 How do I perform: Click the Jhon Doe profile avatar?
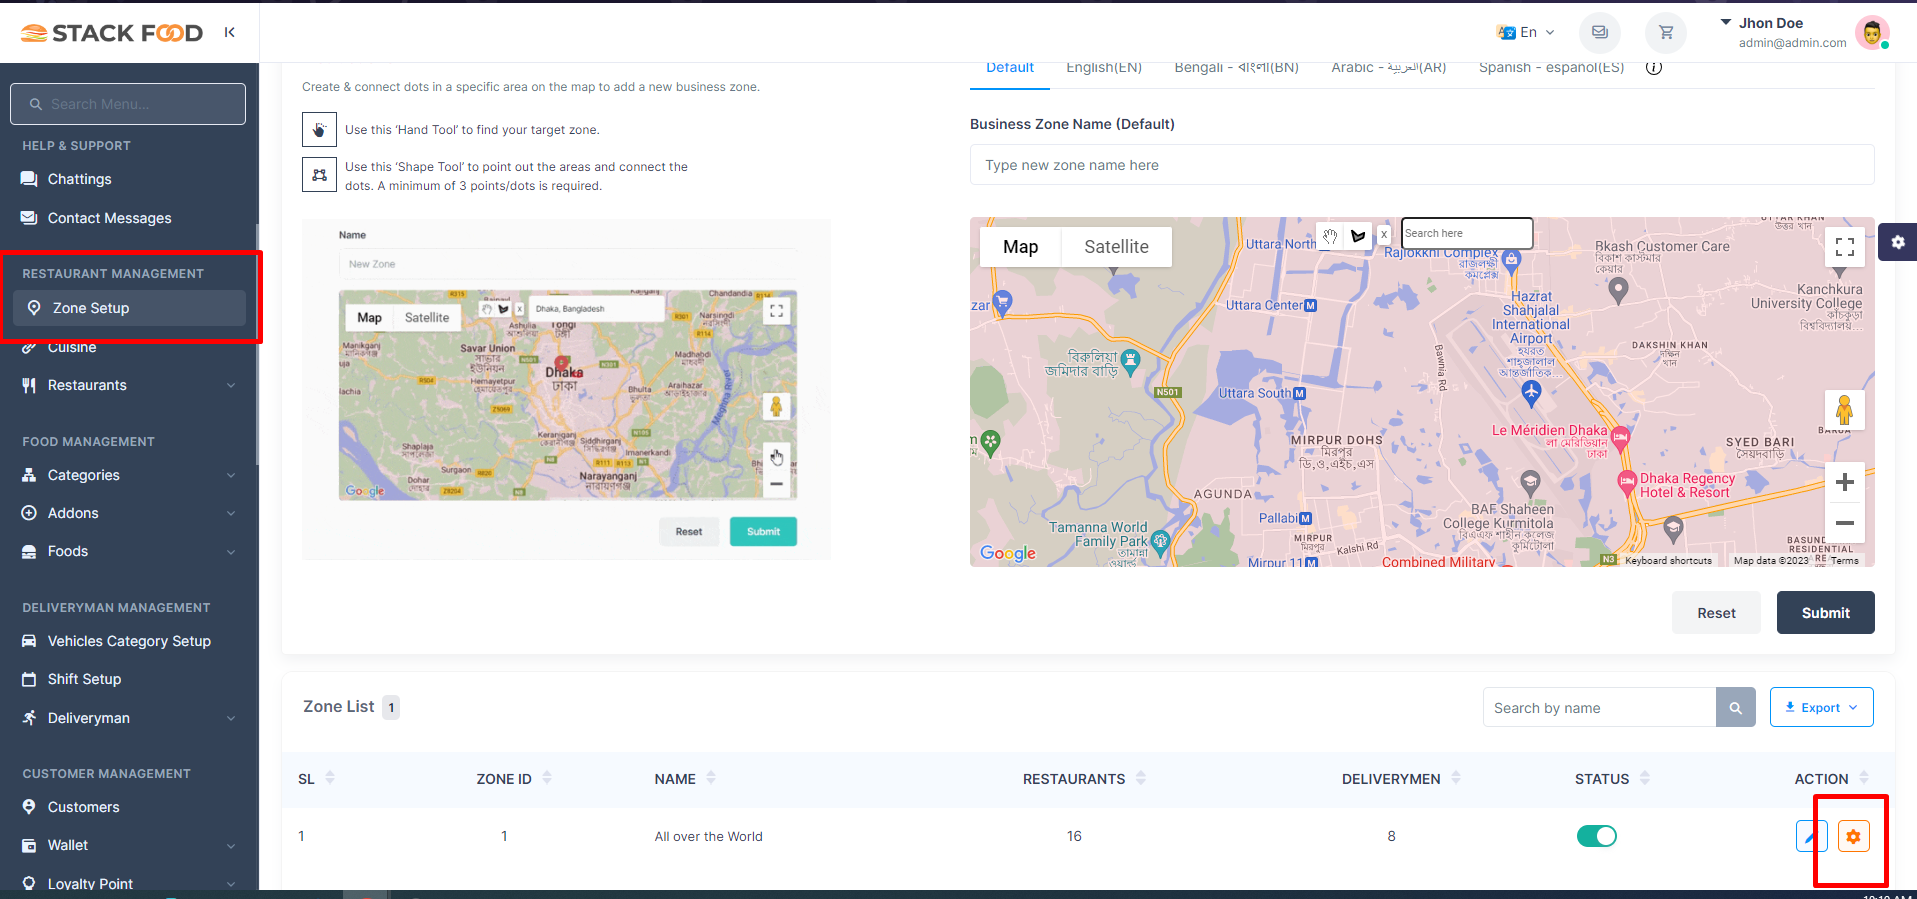(1872, 32)
